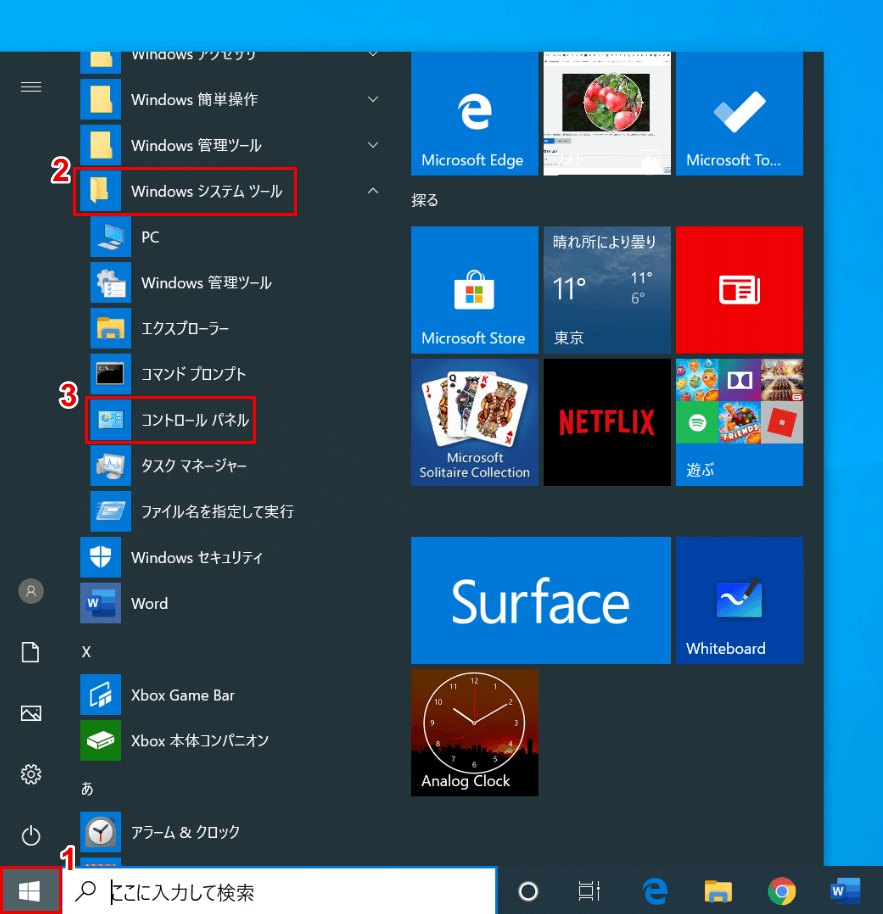Viewport: 883px width, 914px height.
Task: Open the Microsoft To Do tile
Action: click(739, 114)
